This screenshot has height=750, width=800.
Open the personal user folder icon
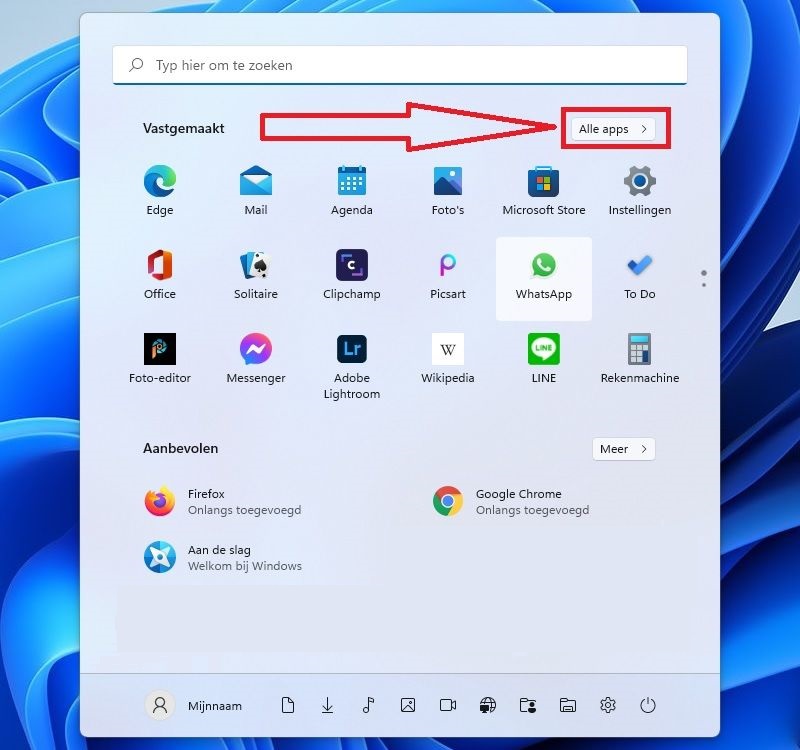click(x=528, y=706)
